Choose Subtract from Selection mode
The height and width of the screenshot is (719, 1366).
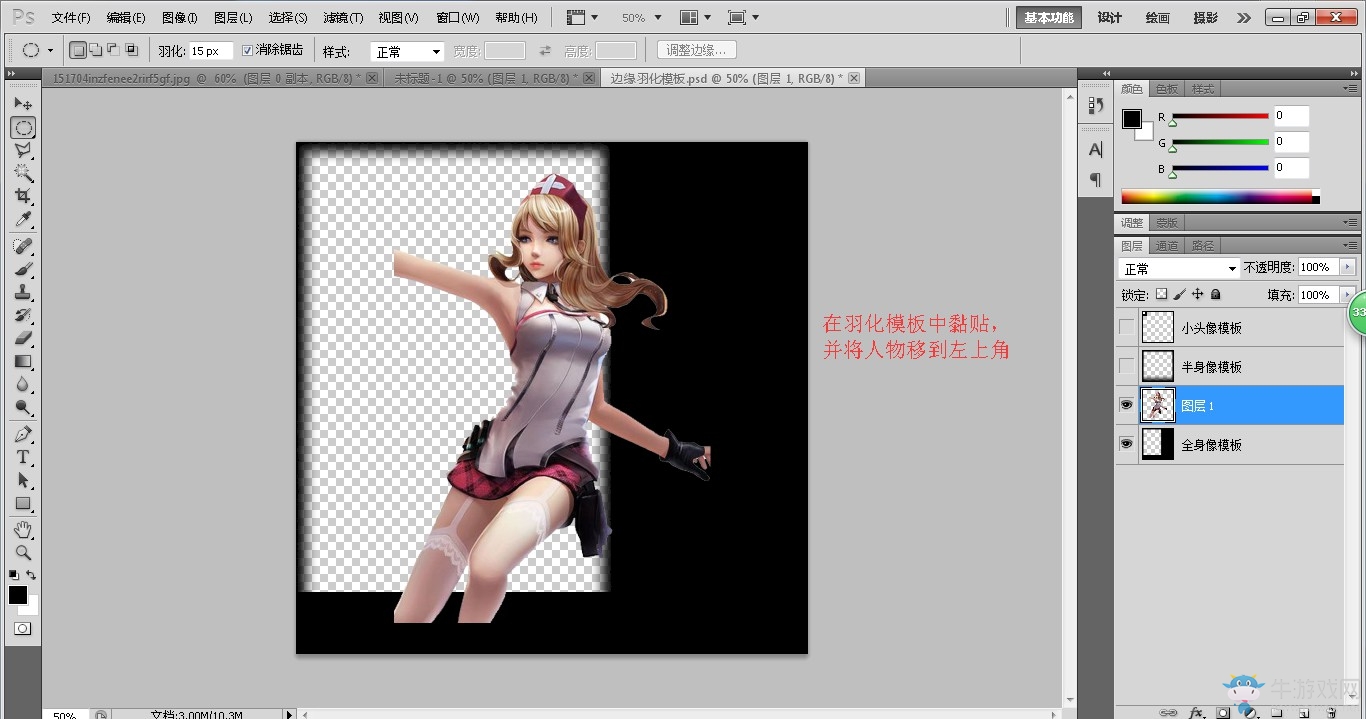coord(113,50)
